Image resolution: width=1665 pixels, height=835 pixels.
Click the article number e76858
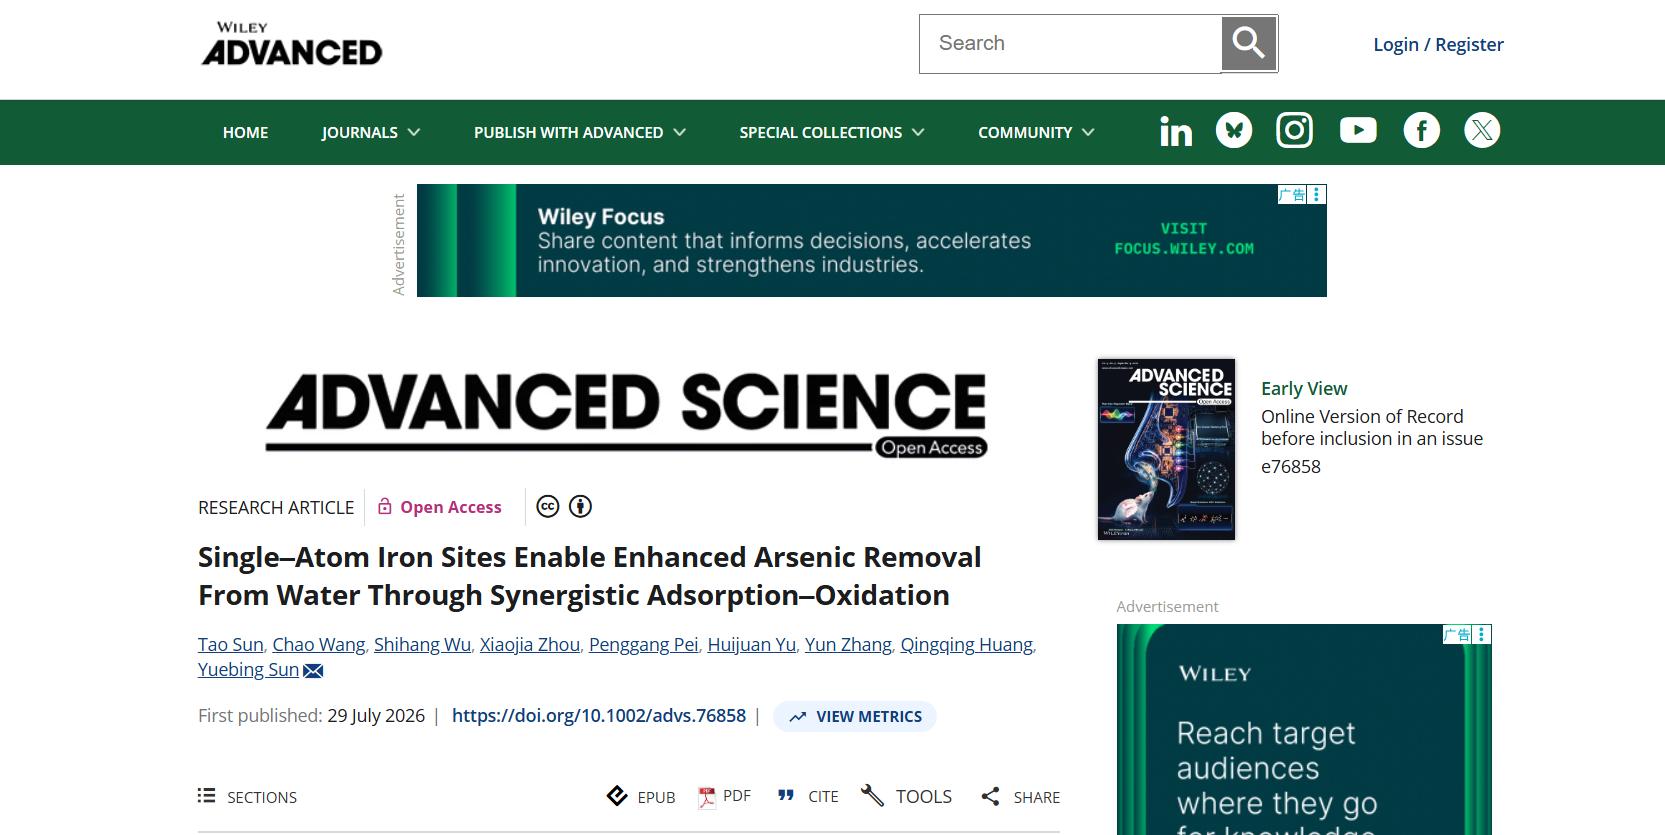(1291, 467)
